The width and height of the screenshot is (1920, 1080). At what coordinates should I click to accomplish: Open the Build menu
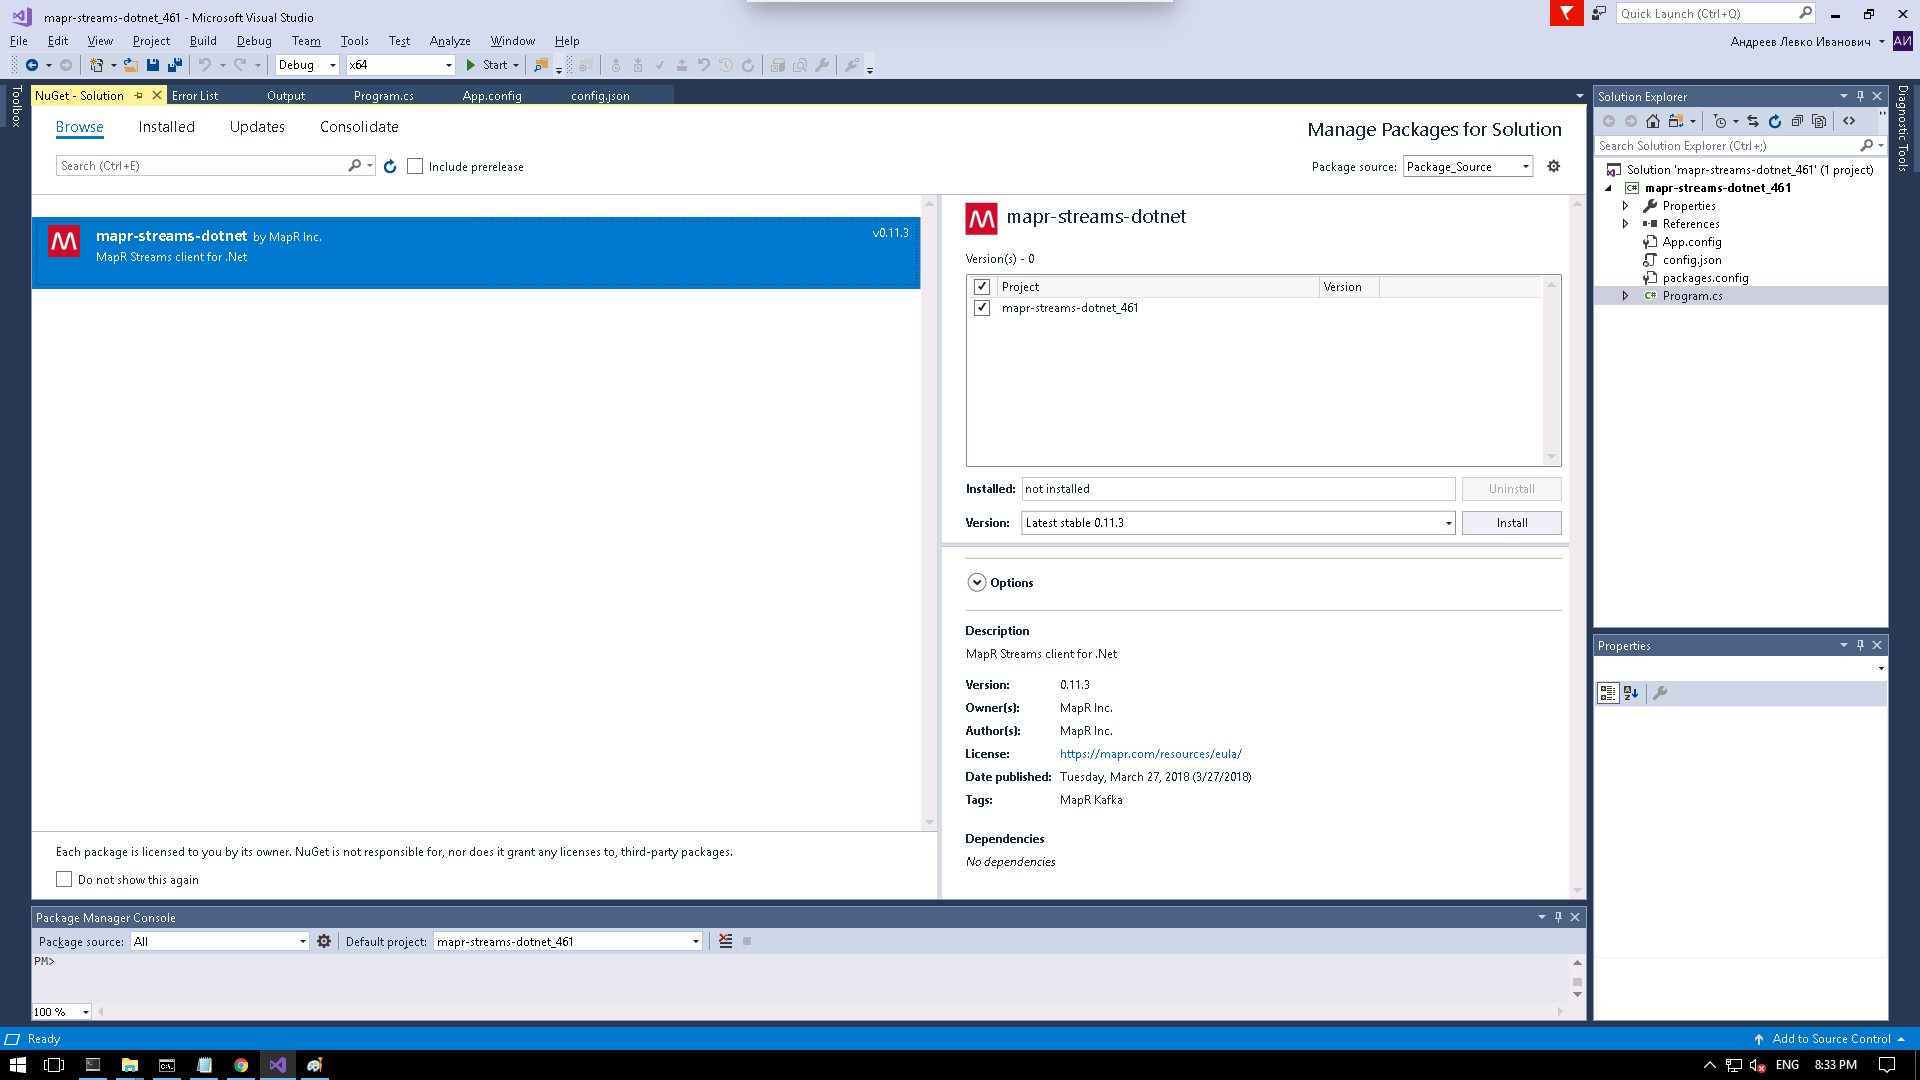(x=203, y=41)
